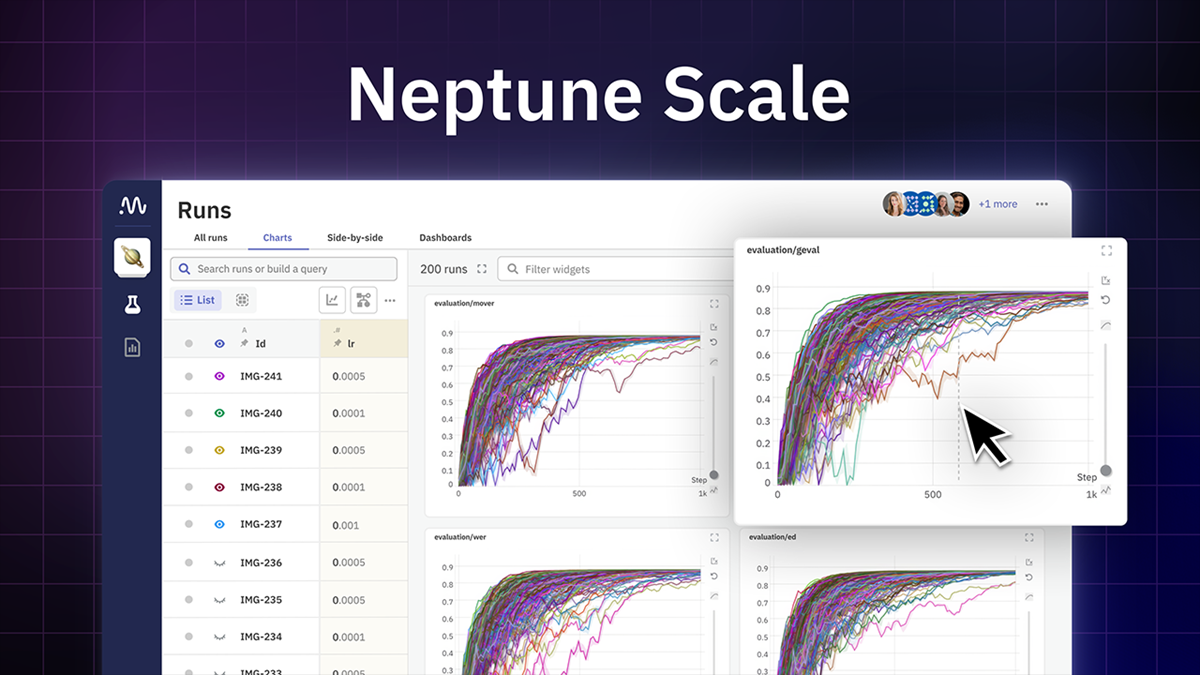Open the reports chart icon in sidebar
This screenshot has width=1200, height=675.
pos(132,347)
